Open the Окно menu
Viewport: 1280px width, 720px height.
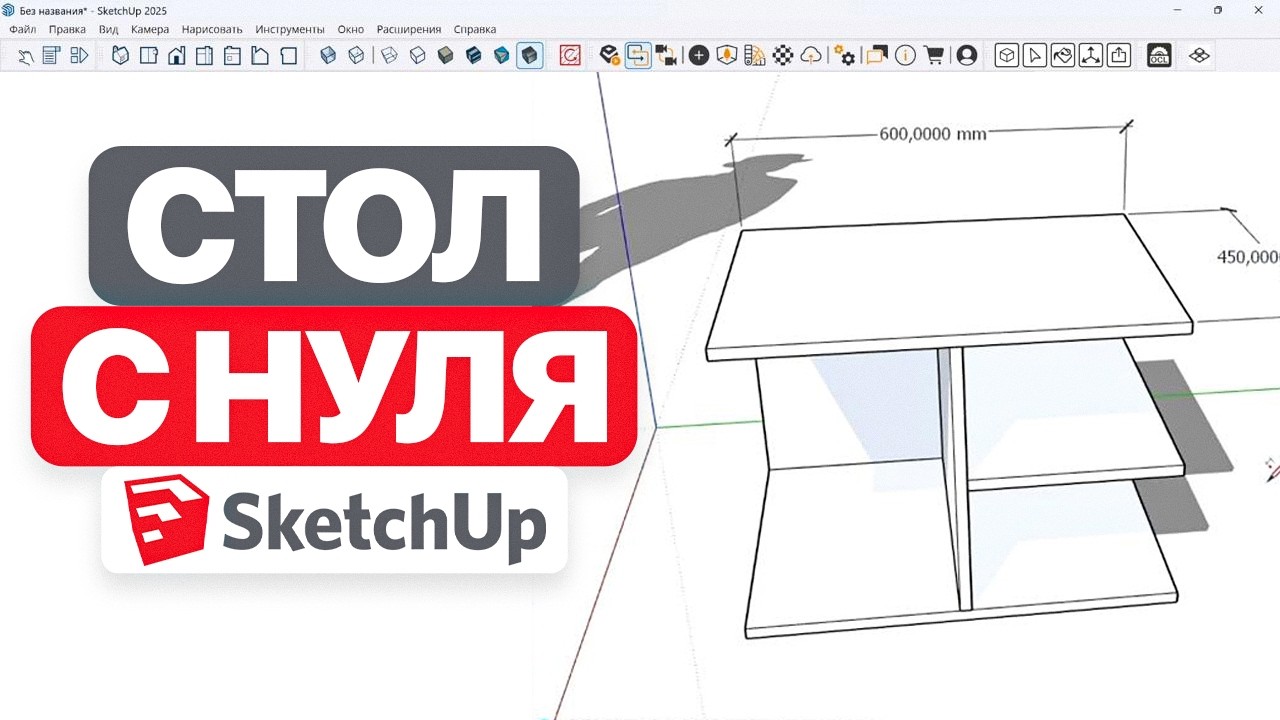pos(351,29)
